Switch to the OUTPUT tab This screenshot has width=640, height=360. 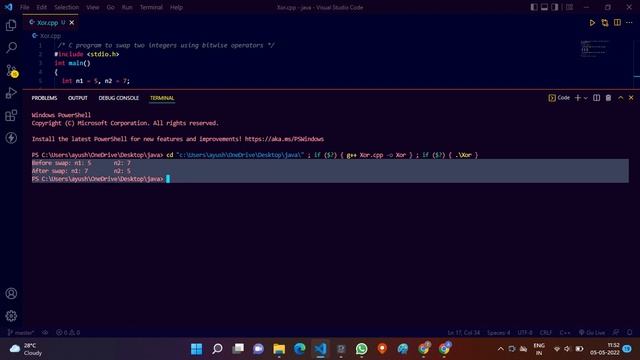tap(78, 98)
